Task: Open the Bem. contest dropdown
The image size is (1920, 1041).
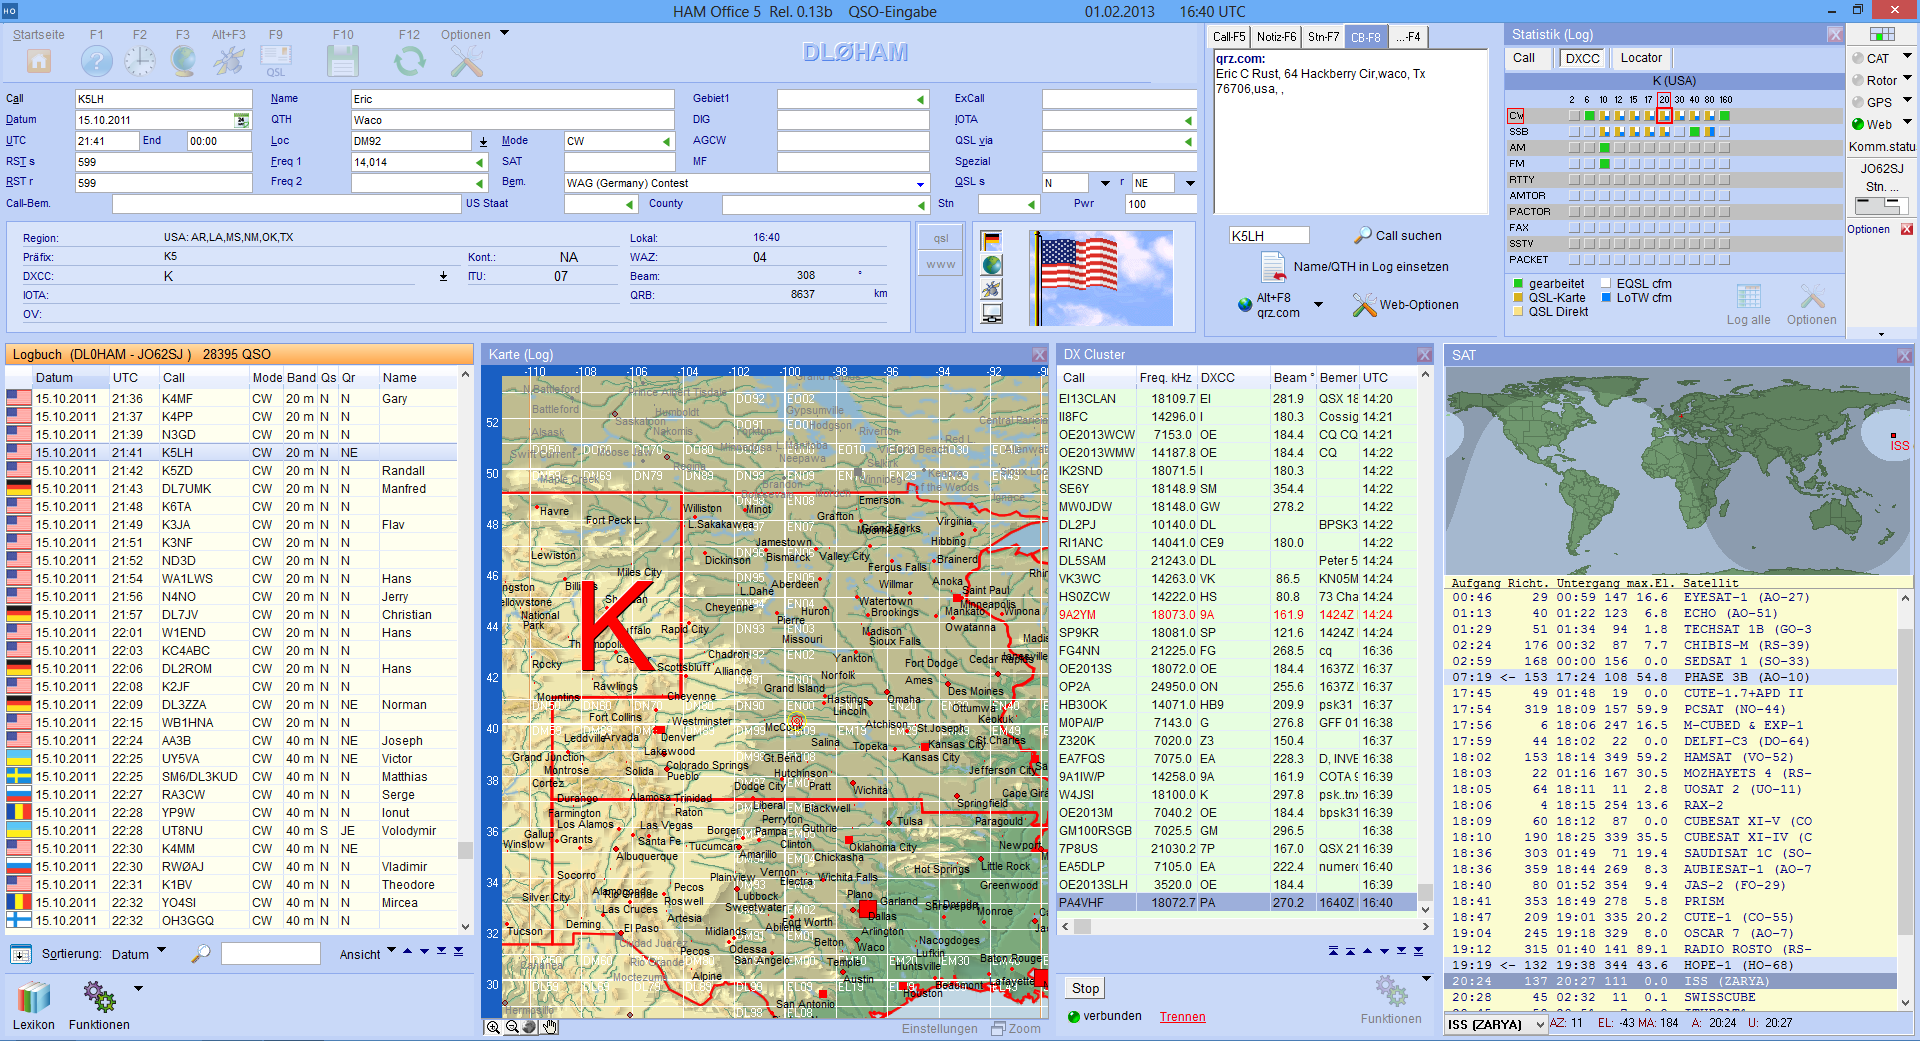Action: 920,184
